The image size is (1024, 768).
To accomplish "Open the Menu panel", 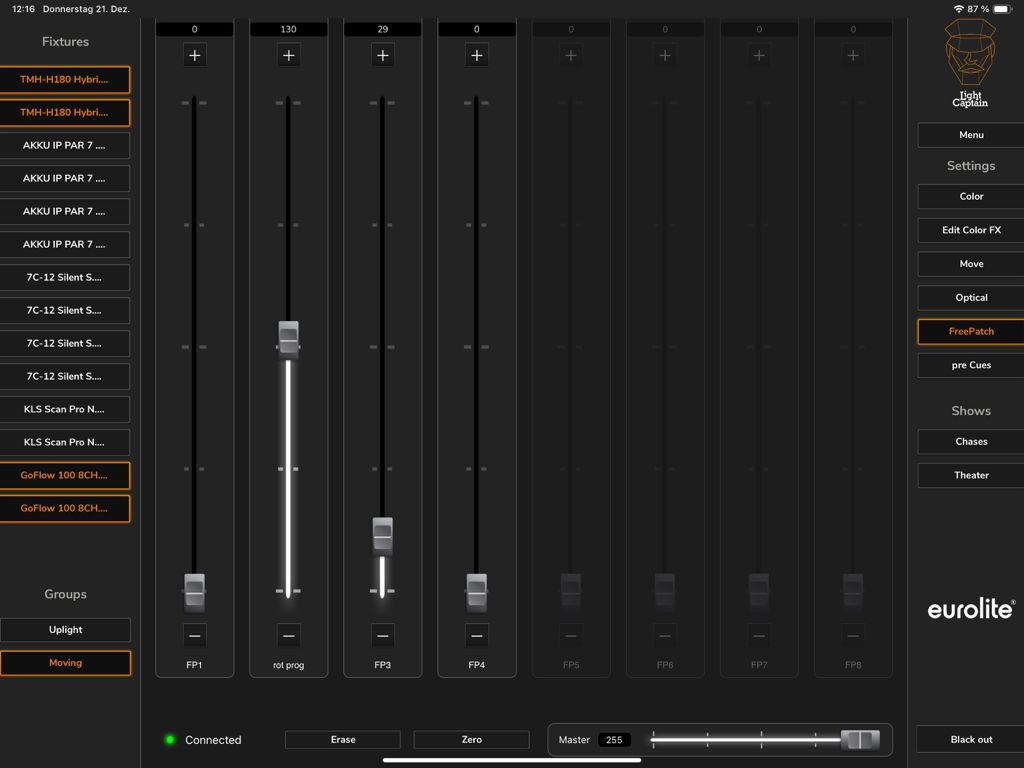I will click(x=970, y=134).
